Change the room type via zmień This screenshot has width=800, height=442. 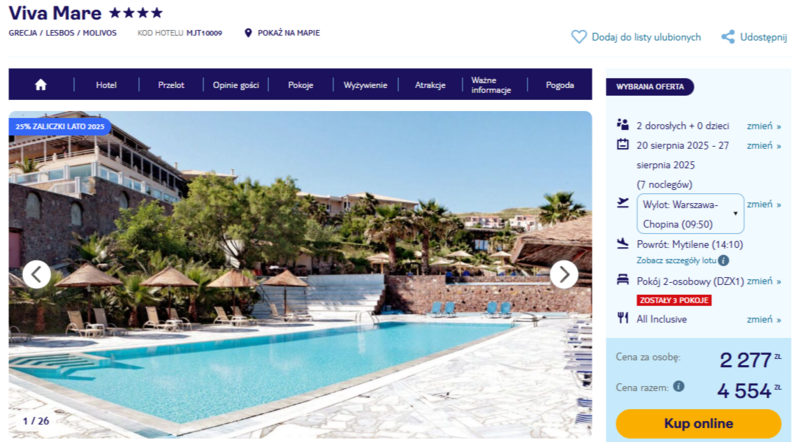764,281
